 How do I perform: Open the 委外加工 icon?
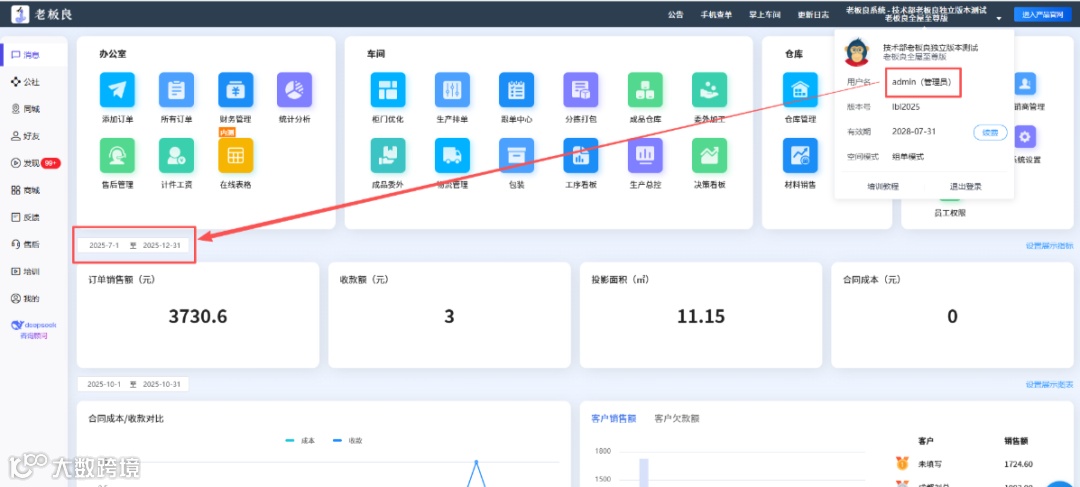point(709,90)
